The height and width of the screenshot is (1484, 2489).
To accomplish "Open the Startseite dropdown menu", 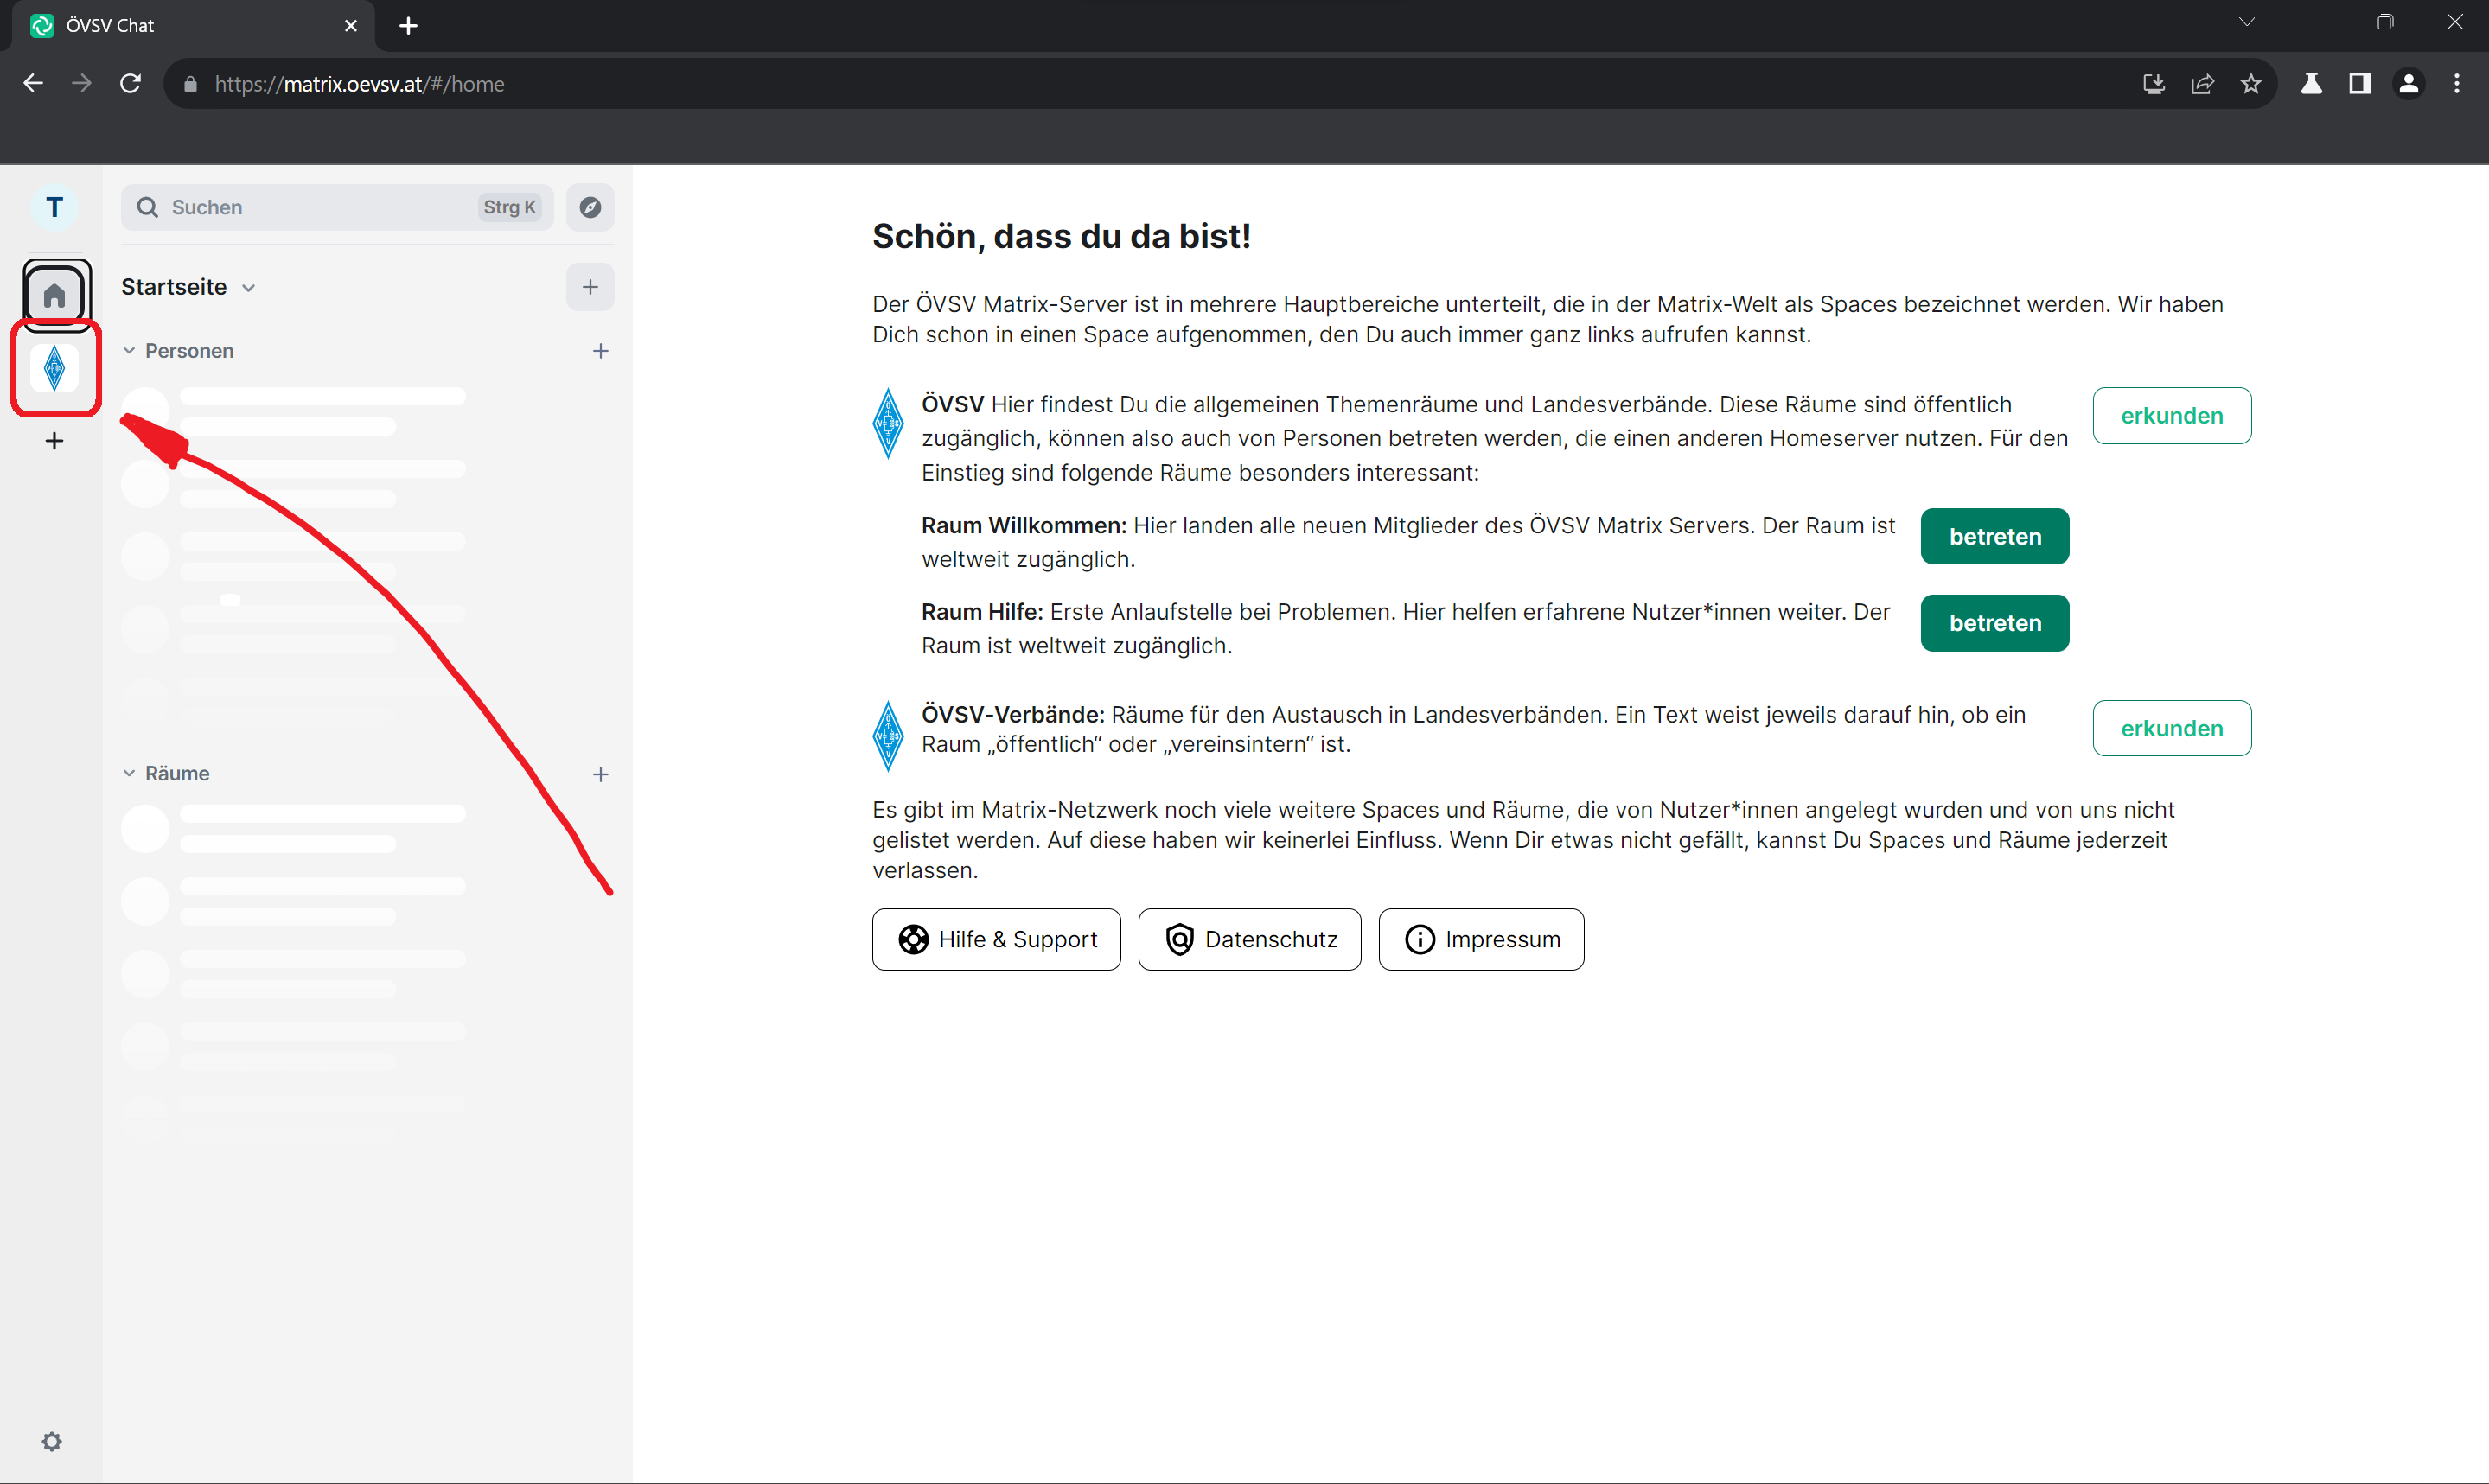I will [188, 287].
